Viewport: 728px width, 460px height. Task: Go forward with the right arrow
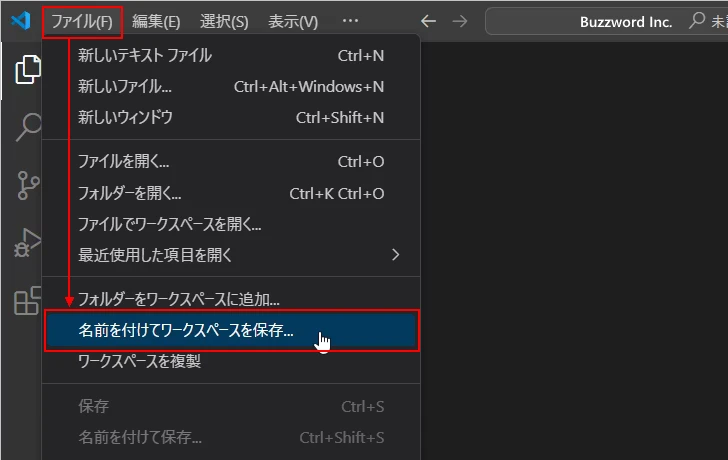(x=460, y=21)
